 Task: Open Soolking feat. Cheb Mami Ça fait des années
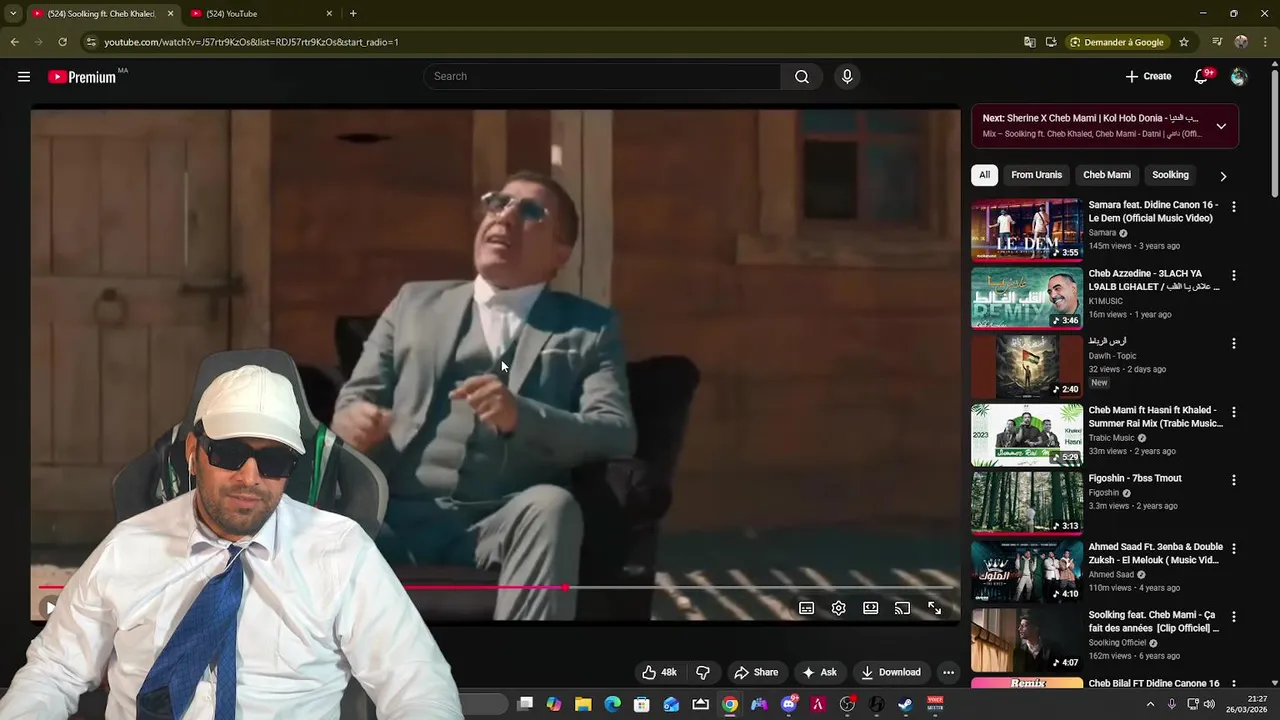tap(1154, 621)
